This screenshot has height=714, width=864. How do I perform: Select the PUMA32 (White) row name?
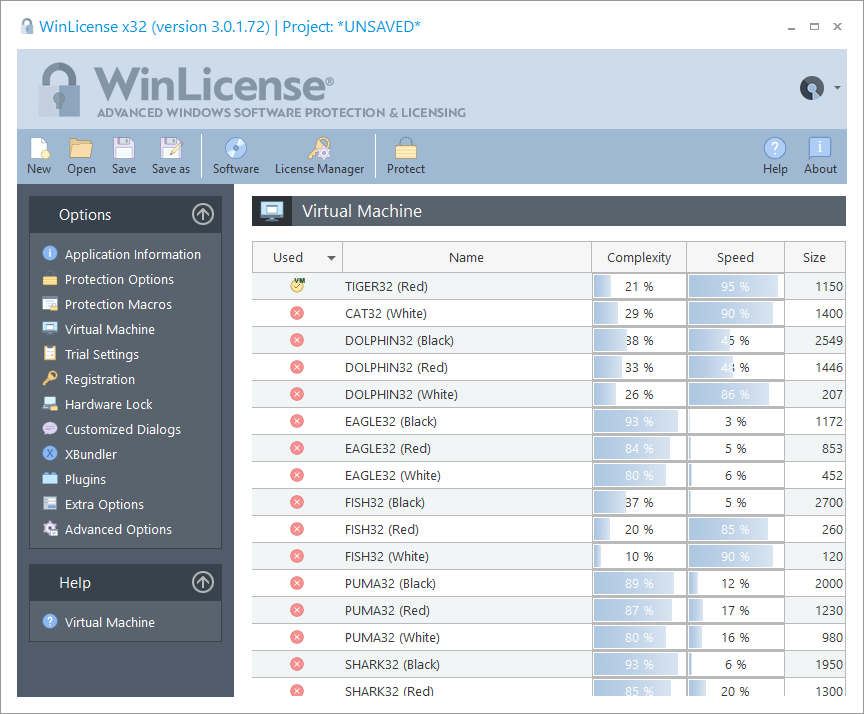[392, 637]
